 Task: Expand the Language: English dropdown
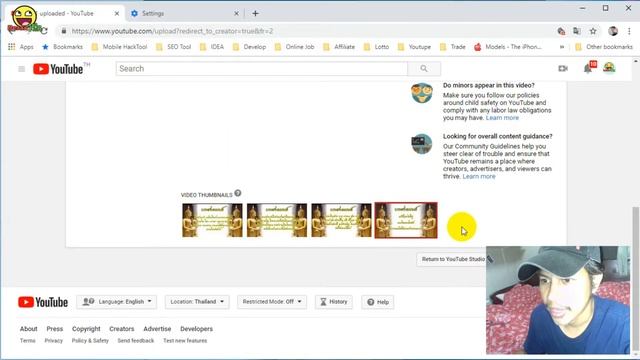pos(117,302)
